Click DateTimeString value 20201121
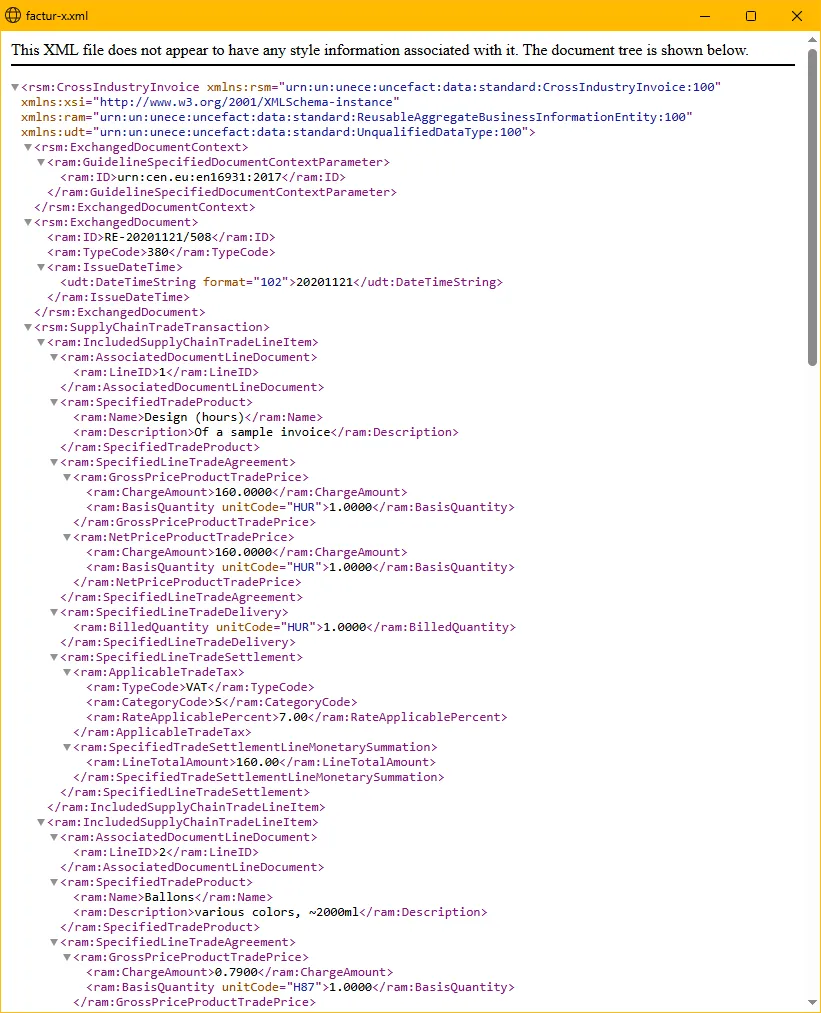Viewport: 821px width, 1013px height. click(325, 282)
